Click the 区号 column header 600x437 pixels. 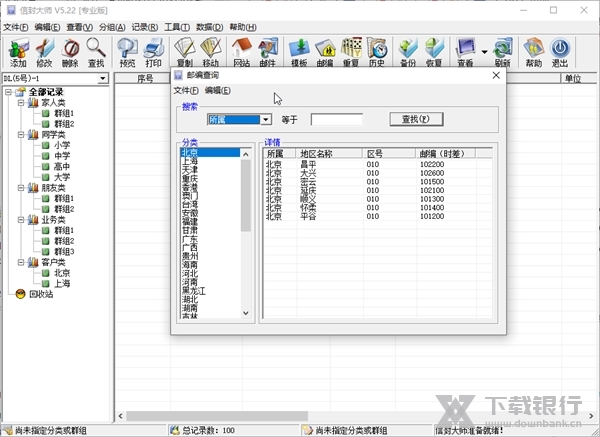pos(389,154)
